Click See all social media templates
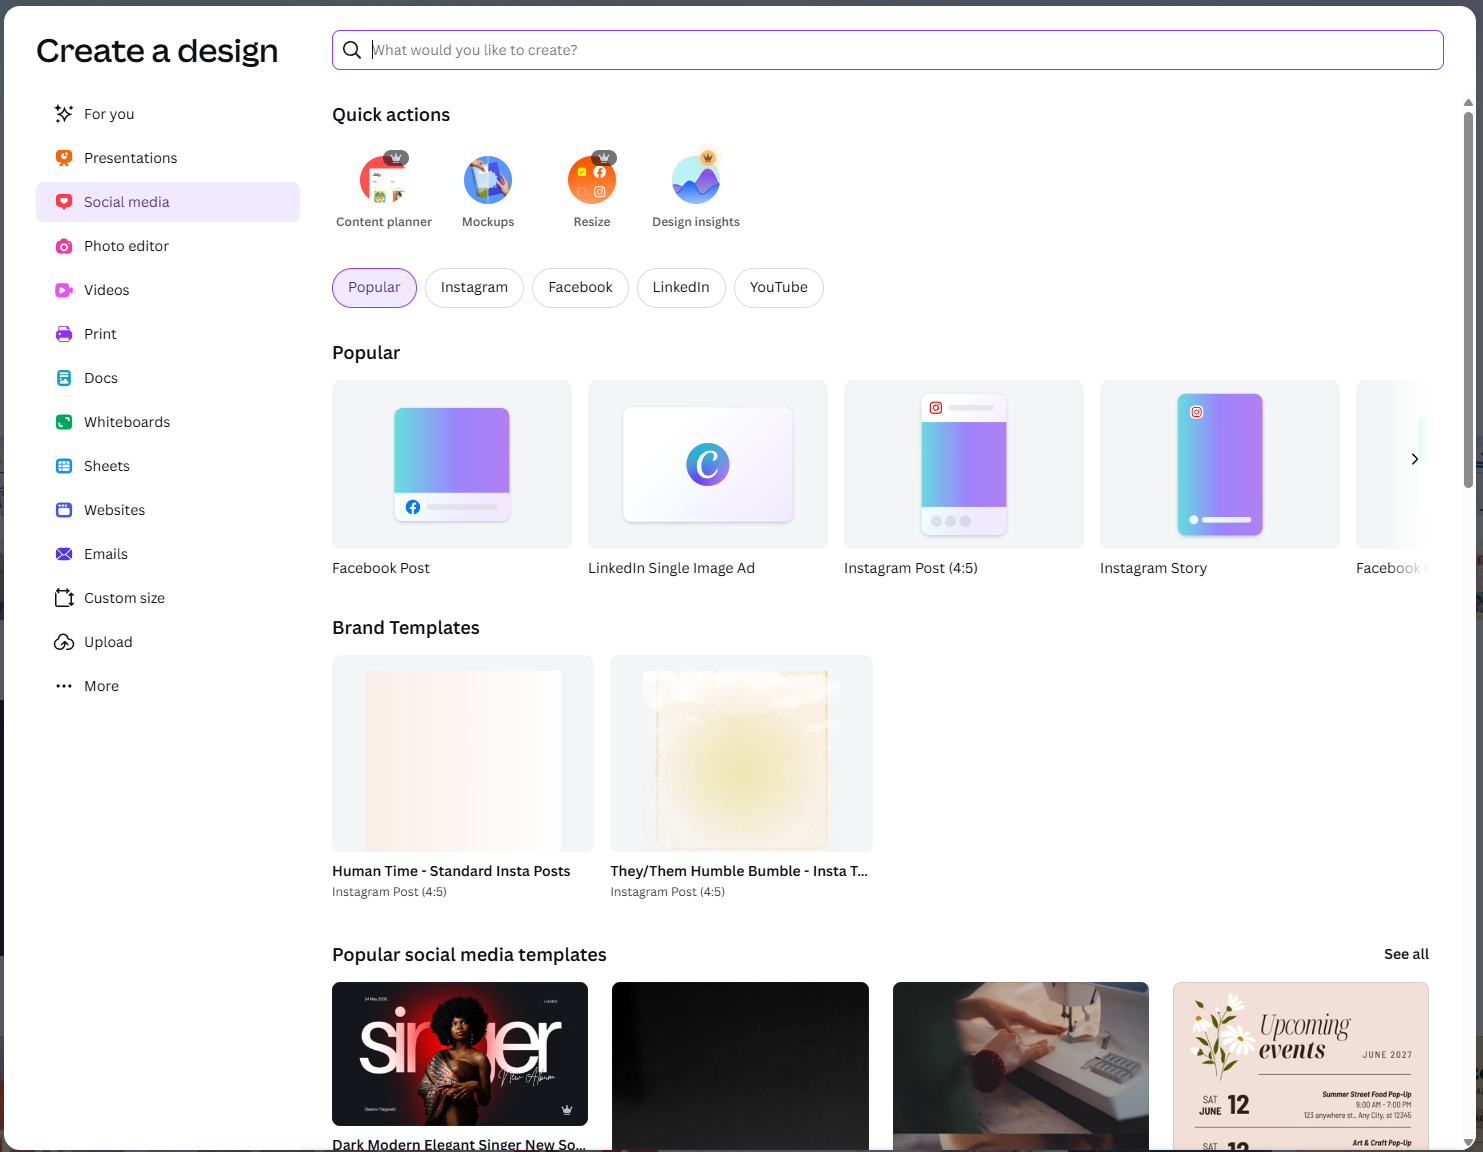This screenshot has width=1483, height=1152. pyautogui.click(x=1405, y=954)
